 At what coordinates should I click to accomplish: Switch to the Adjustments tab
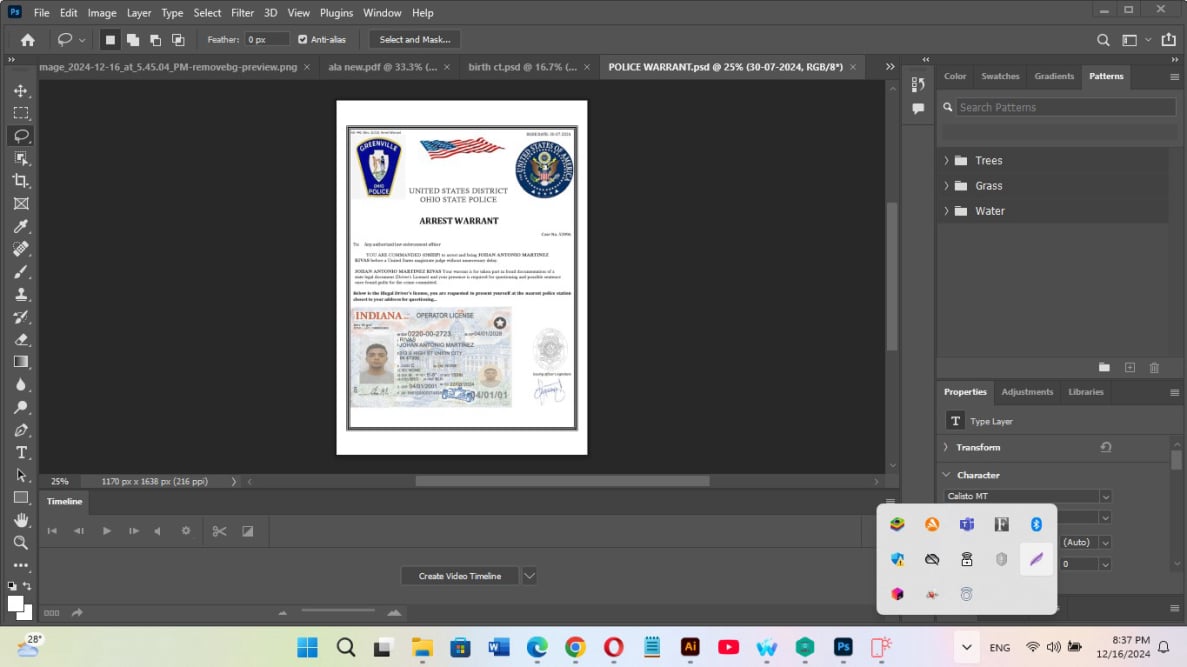pos(1027,392)
